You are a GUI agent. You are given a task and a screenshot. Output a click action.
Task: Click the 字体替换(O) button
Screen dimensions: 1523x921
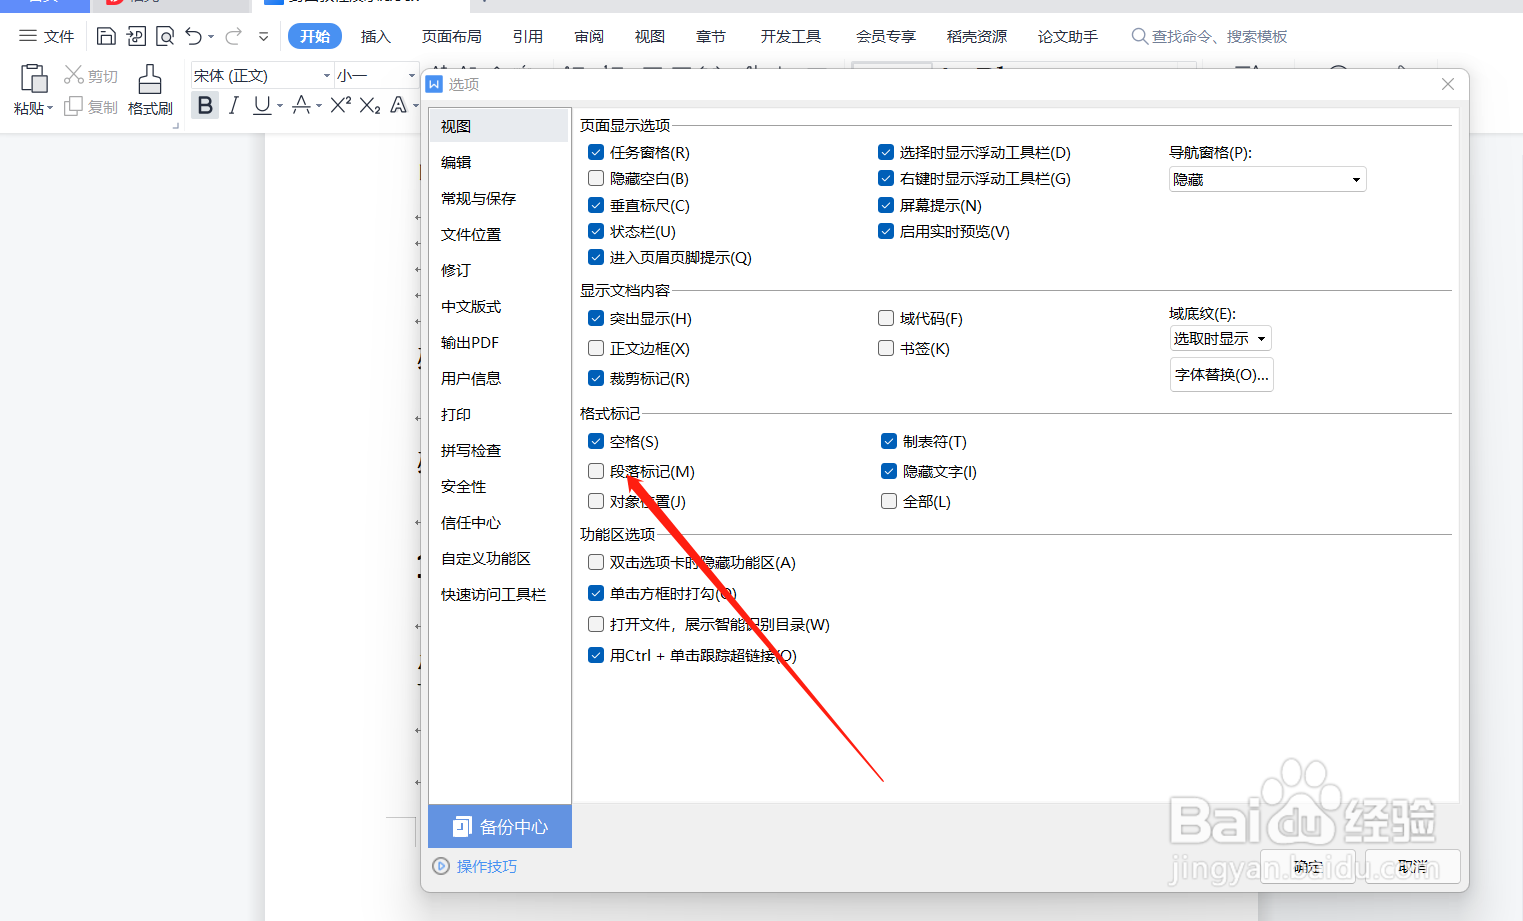pyautogui.click(x=1221, y=374)
